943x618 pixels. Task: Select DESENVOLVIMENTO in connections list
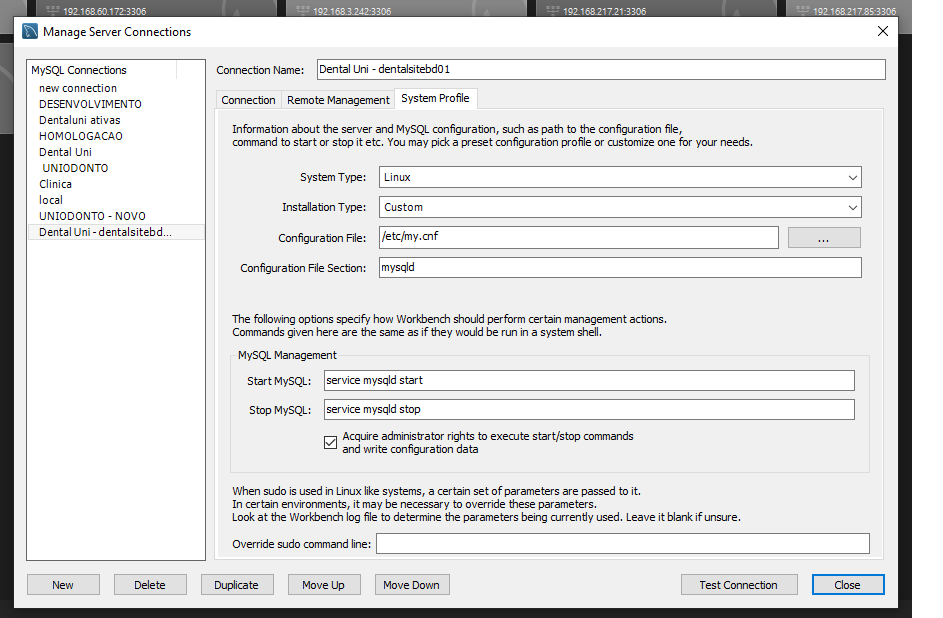pos(90,104)
